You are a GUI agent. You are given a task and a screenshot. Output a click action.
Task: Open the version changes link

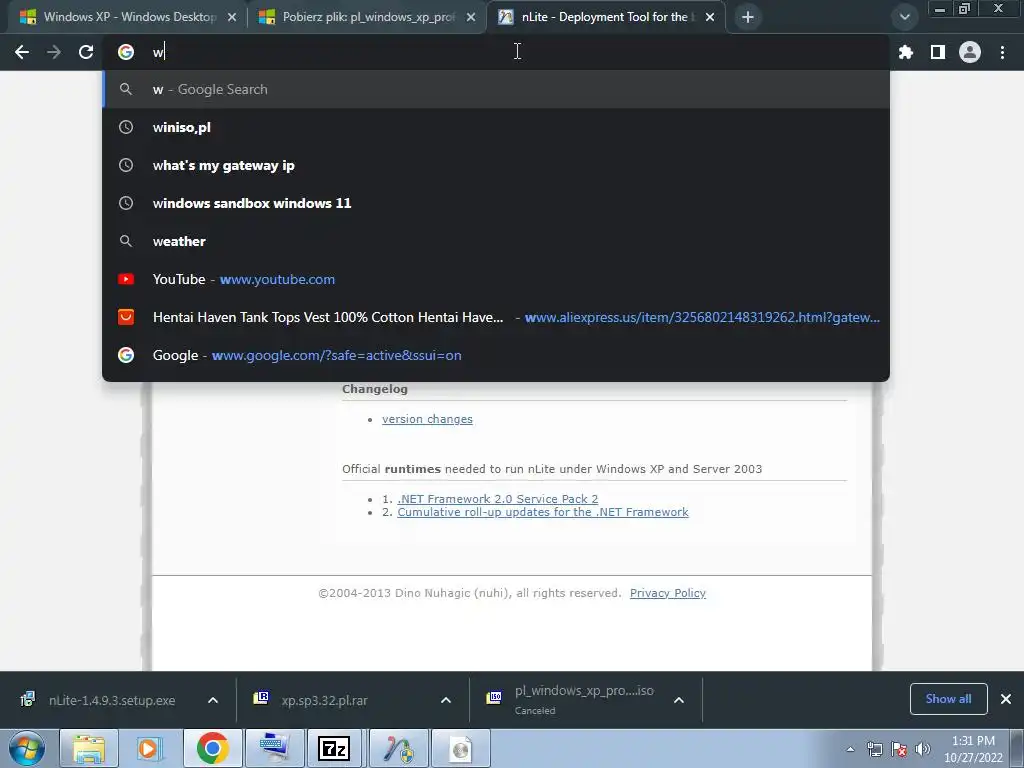point(427,419)
